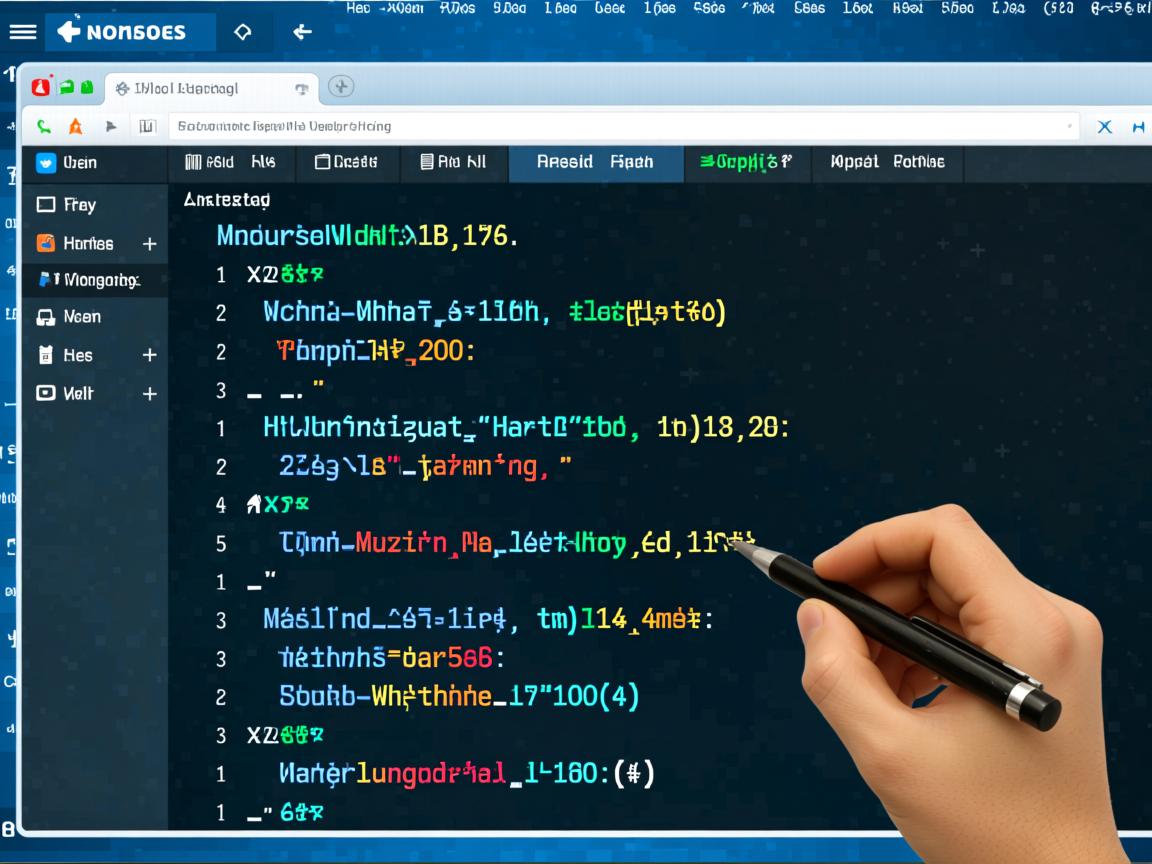The width and height of the screenshot is (1152, 864).
Task: Open the hamburger menu at top-left
Action: [22, 32]
